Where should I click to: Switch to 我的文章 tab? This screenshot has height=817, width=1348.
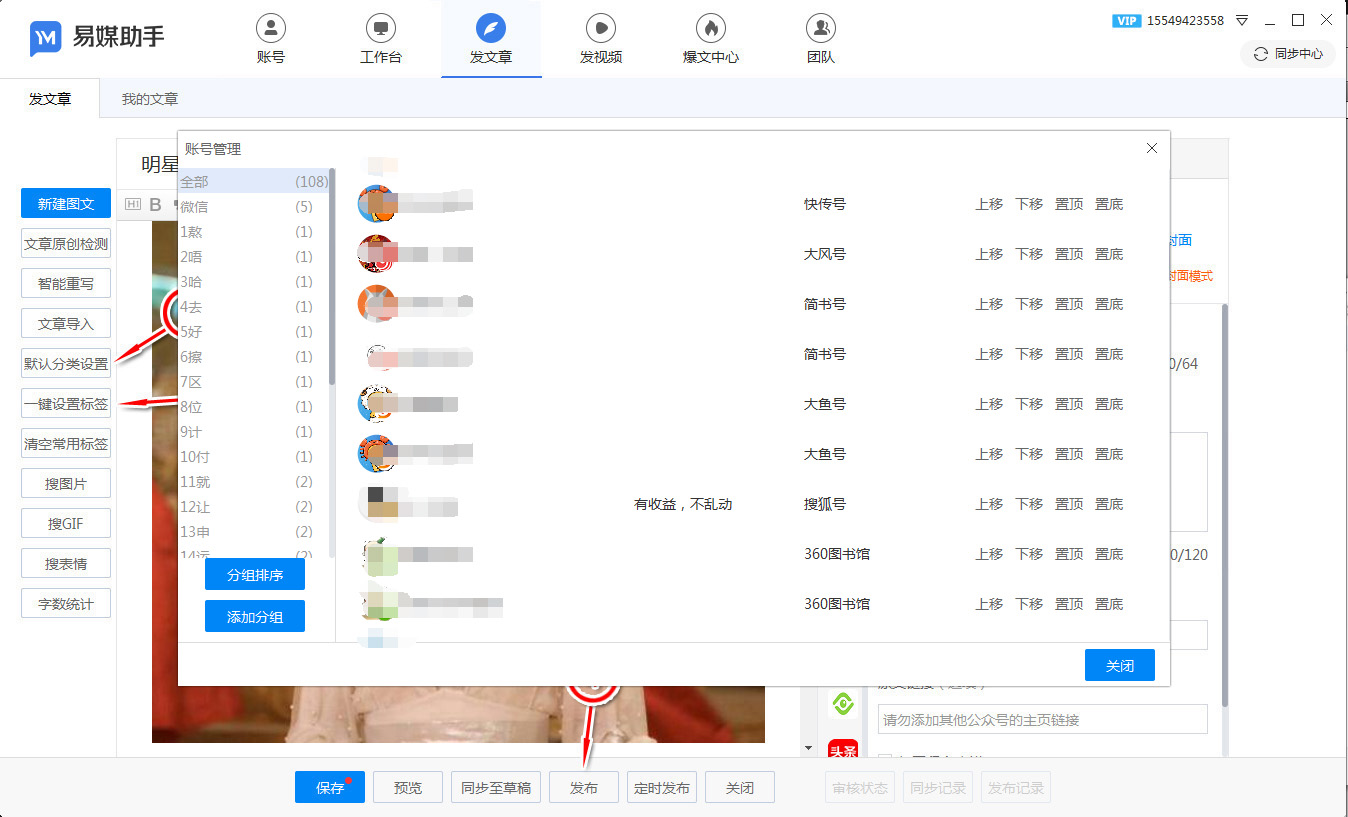coord(150,99)
